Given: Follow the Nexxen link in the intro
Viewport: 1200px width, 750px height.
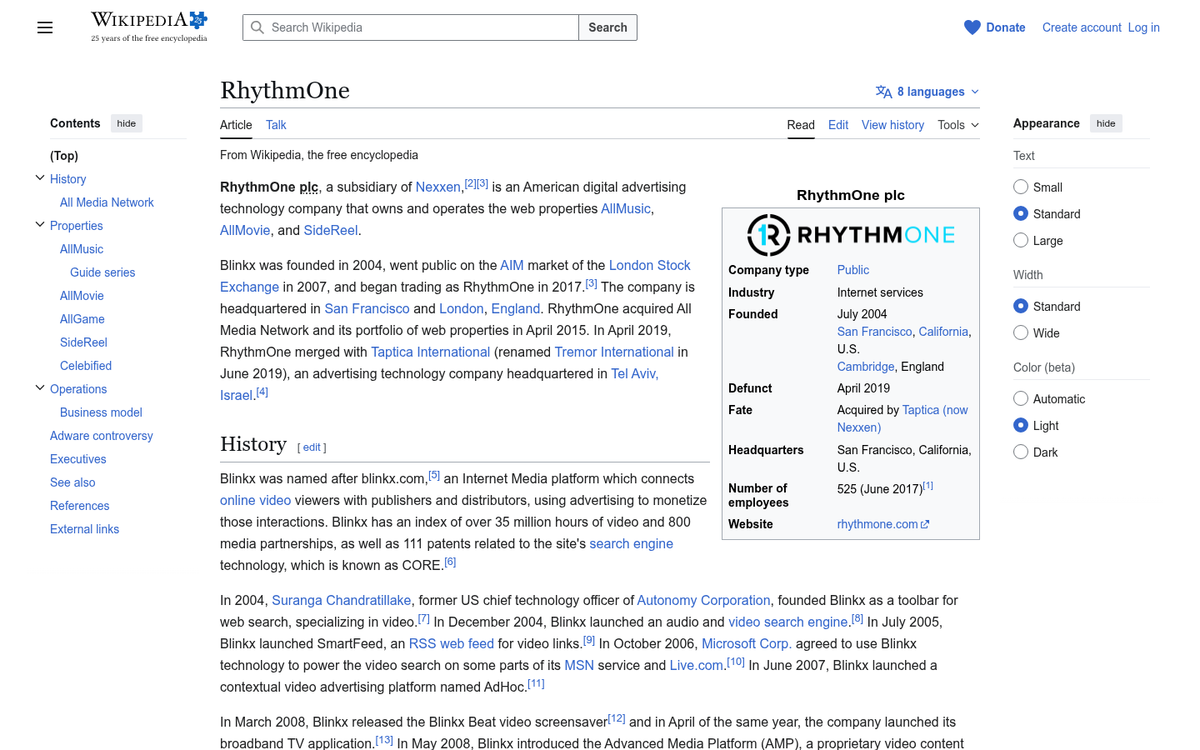Looking at the screenshot, I should pyautogui.click(x=438, y=186).
